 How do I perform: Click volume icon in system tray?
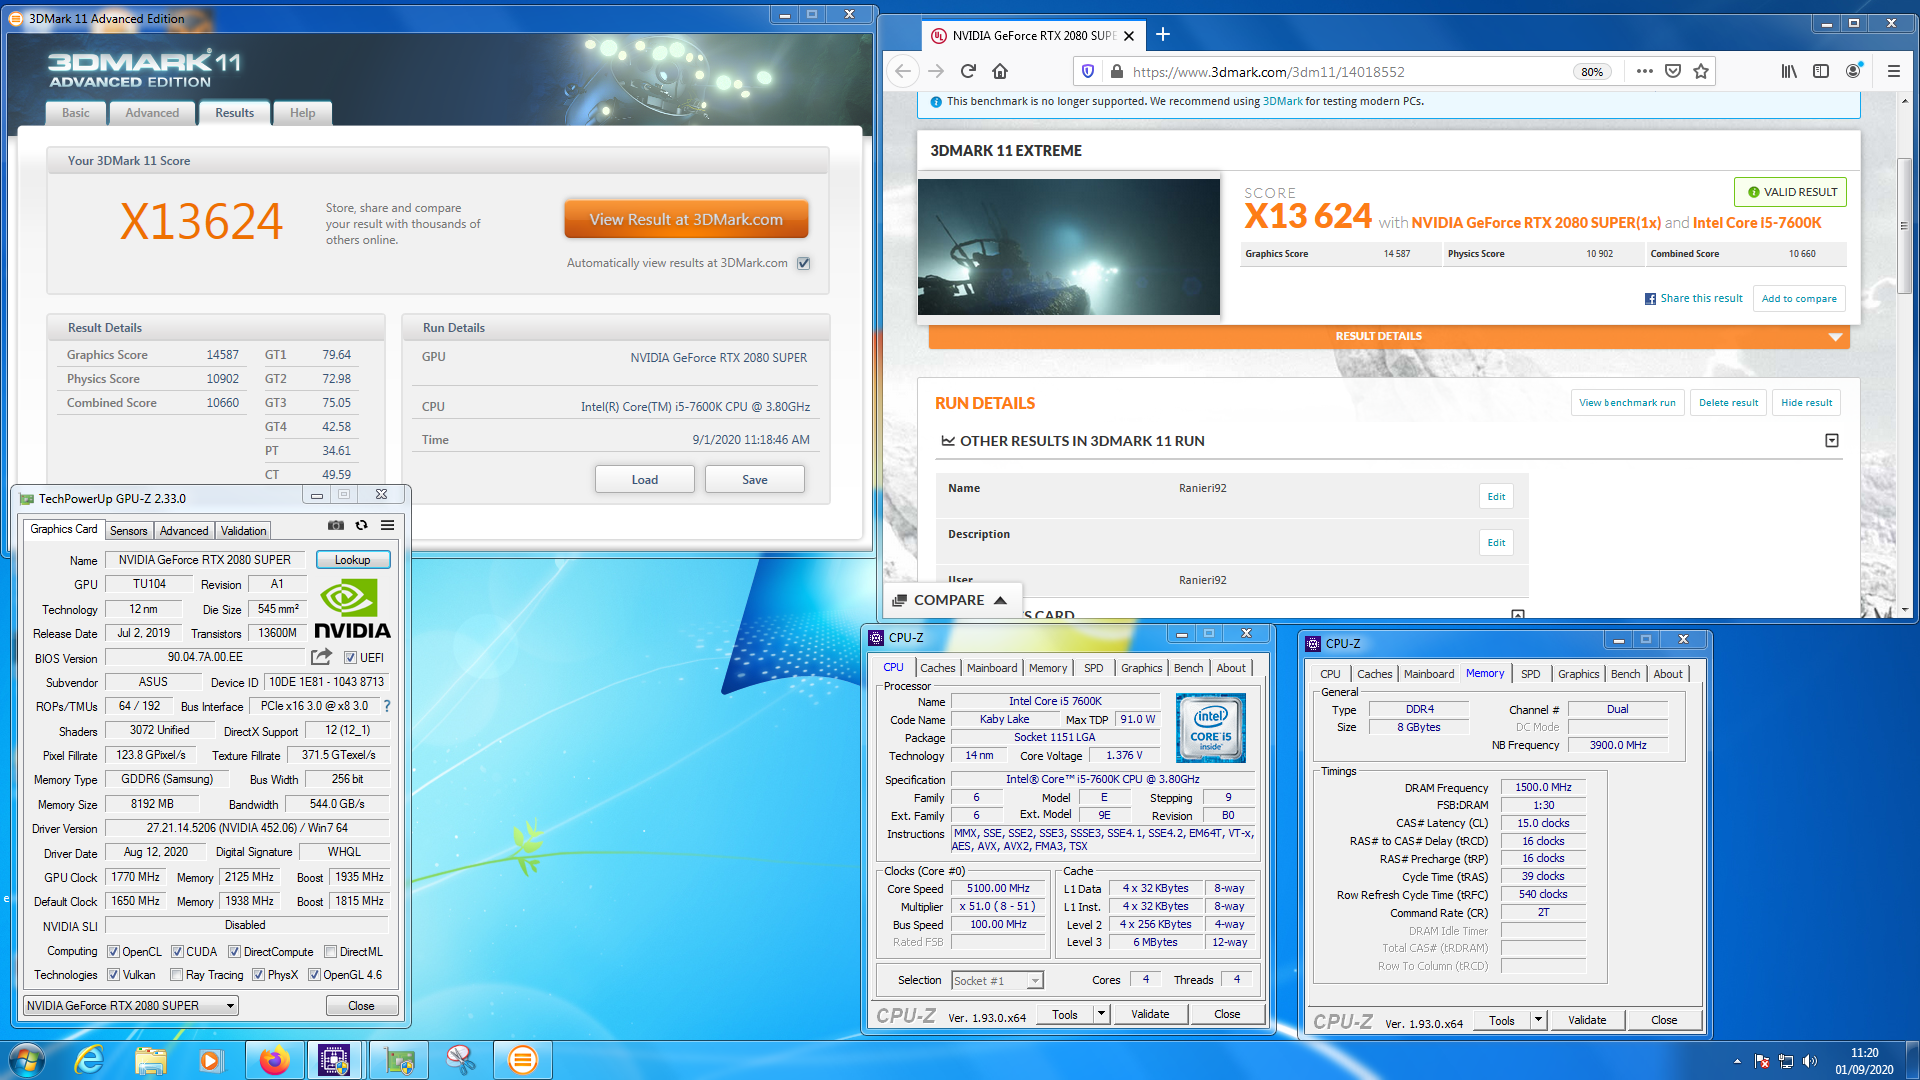(x=1809, y=1061)
